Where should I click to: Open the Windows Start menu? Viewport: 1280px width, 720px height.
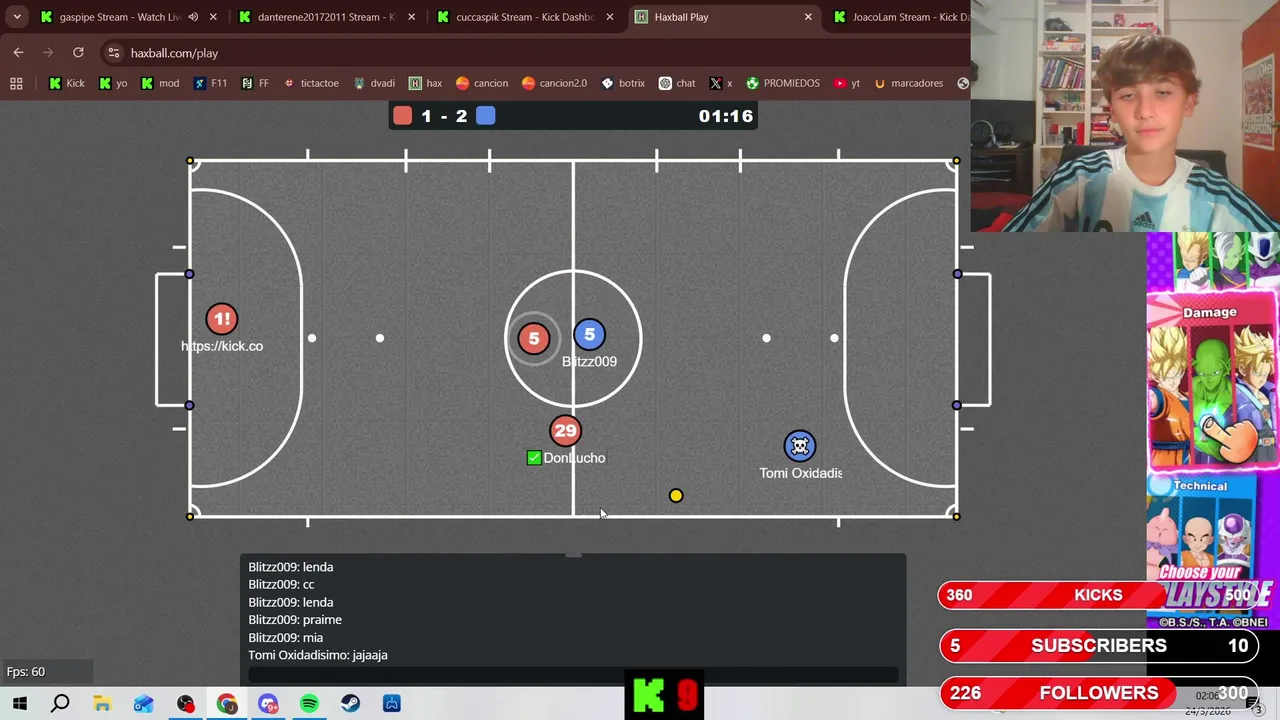pos(20,704)
